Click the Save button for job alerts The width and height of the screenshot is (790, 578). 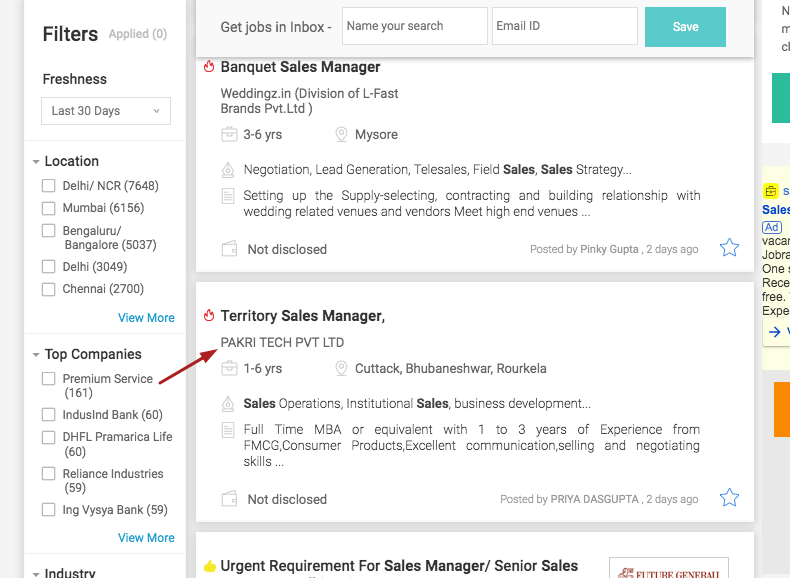click(x=685, y=27)
